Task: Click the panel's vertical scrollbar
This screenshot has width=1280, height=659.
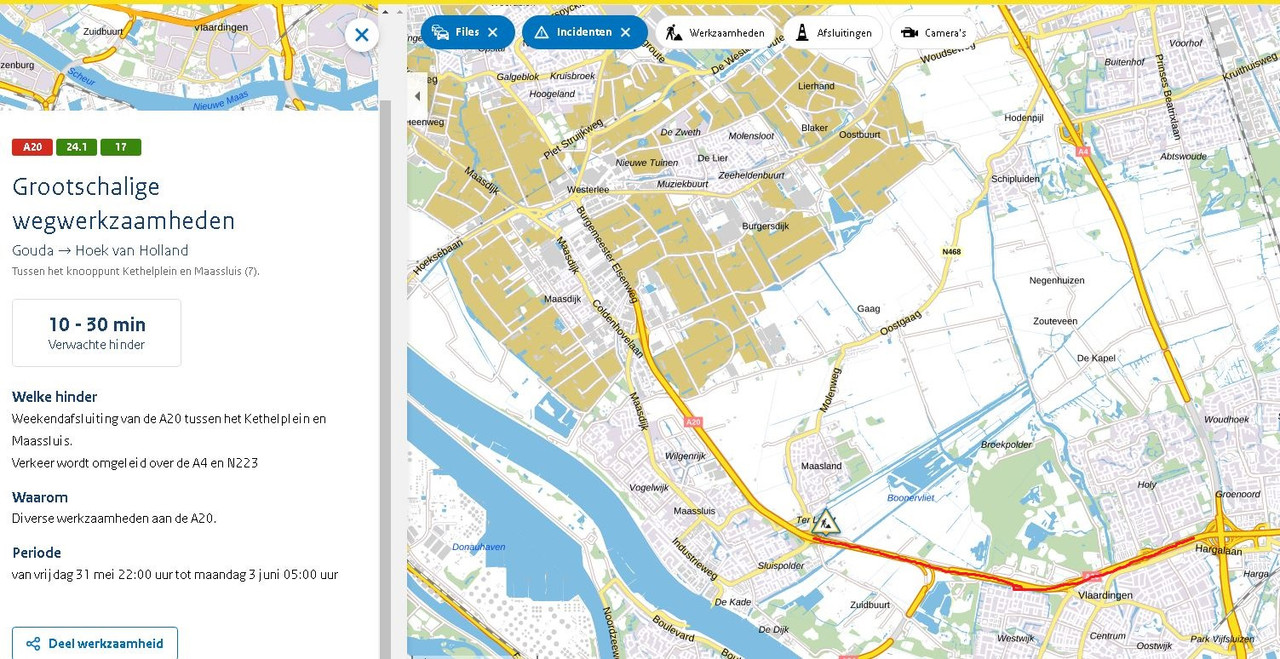Action: [385, 380]
